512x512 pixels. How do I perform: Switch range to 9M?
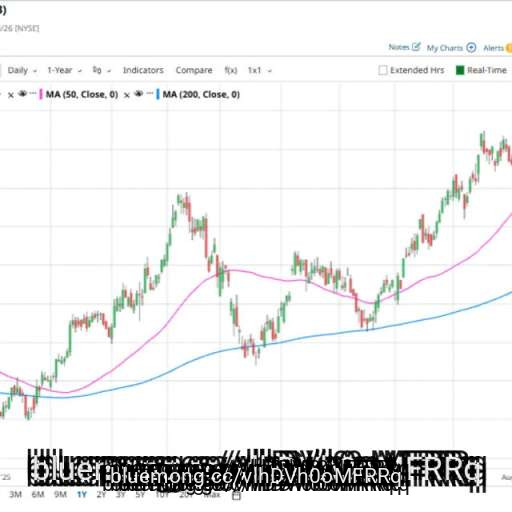click(60, 494)
